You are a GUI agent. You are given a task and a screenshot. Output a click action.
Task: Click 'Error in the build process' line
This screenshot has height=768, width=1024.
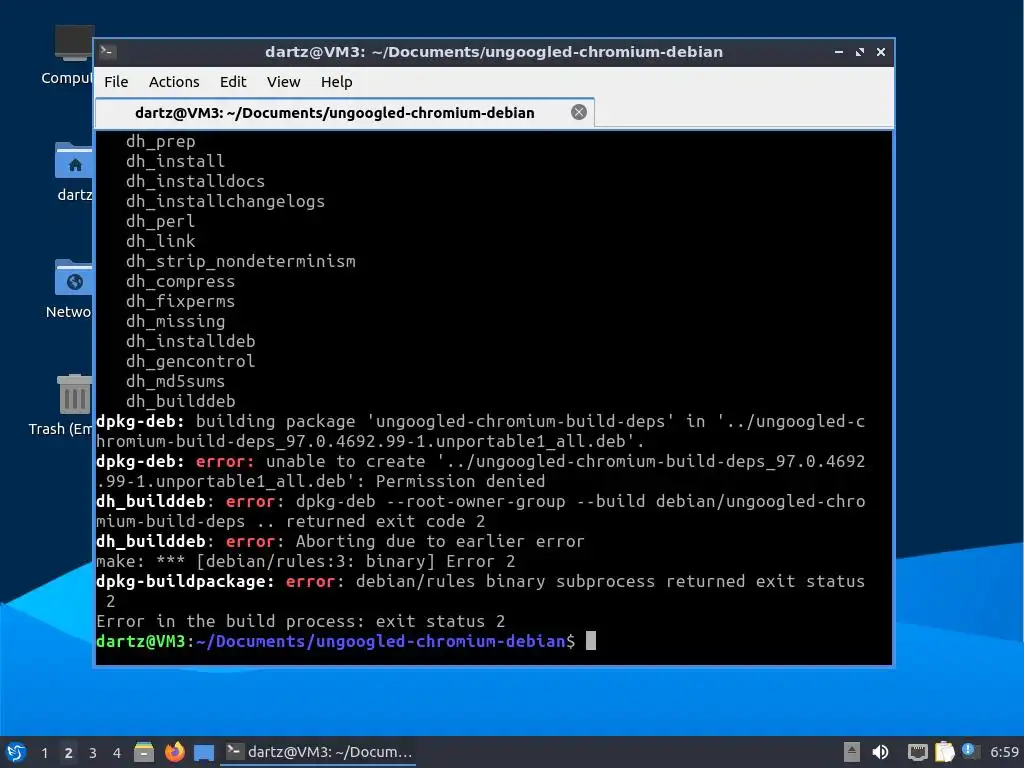tap(300, 621)
